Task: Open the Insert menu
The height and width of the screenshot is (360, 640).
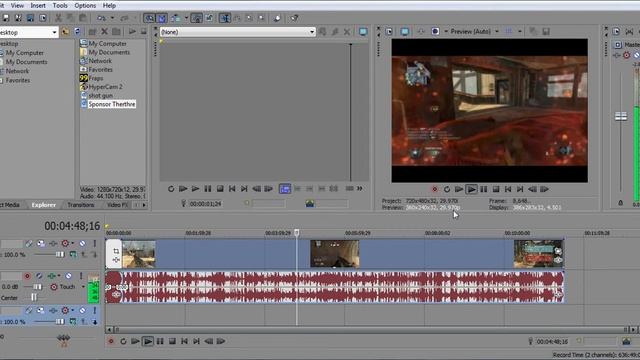Action: click(38, 6)
